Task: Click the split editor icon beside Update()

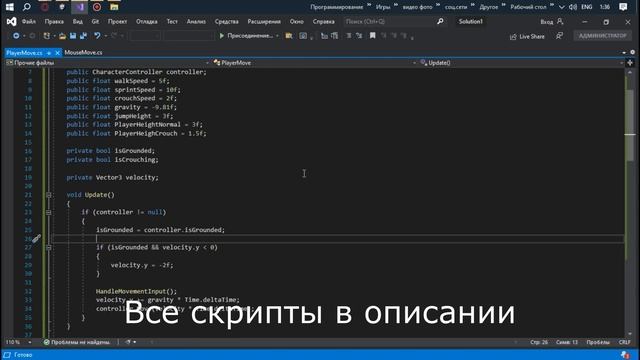Action: (x=630, y=63)
